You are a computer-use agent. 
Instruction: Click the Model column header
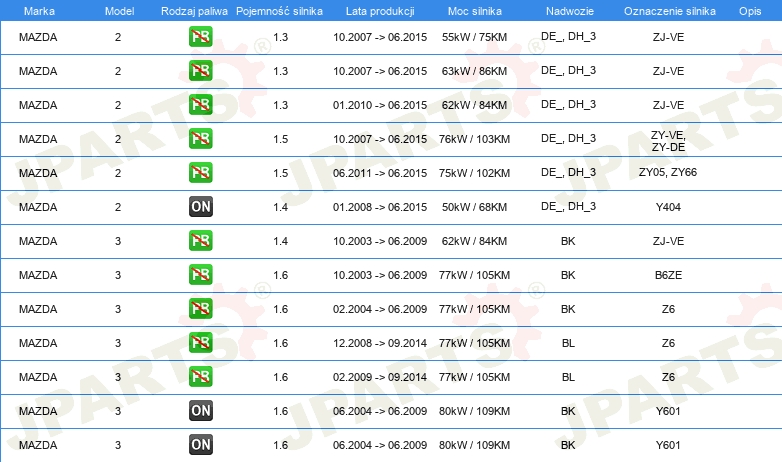[x=119, y=11]
